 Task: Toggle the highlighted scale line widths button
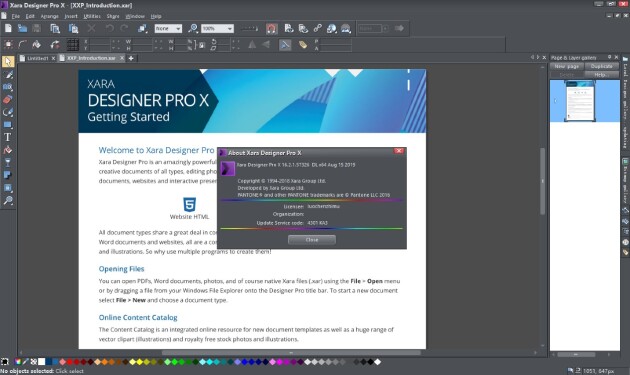tap(285, 45)
